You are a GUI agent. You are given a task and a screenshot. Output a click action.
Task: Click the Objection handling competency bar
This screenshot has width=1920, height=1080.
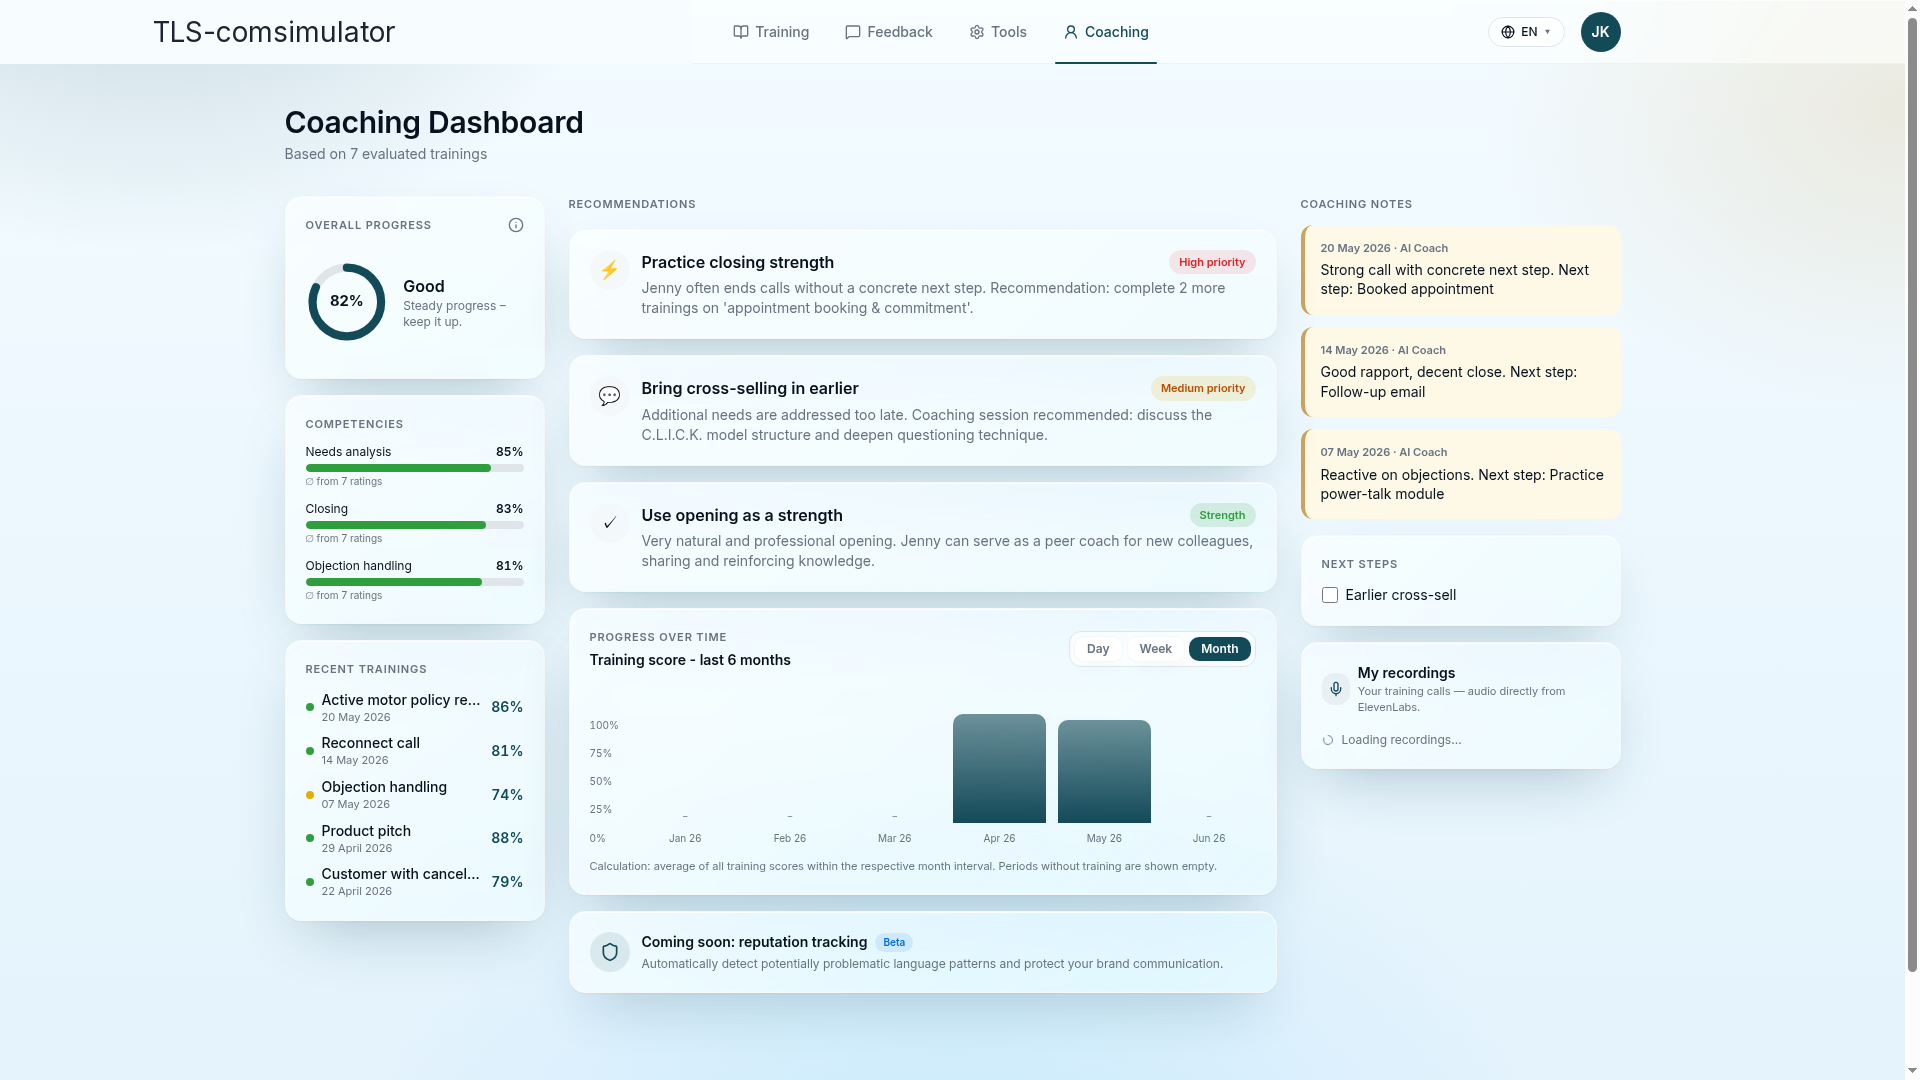pyautogui.click(x=414, y=582)
